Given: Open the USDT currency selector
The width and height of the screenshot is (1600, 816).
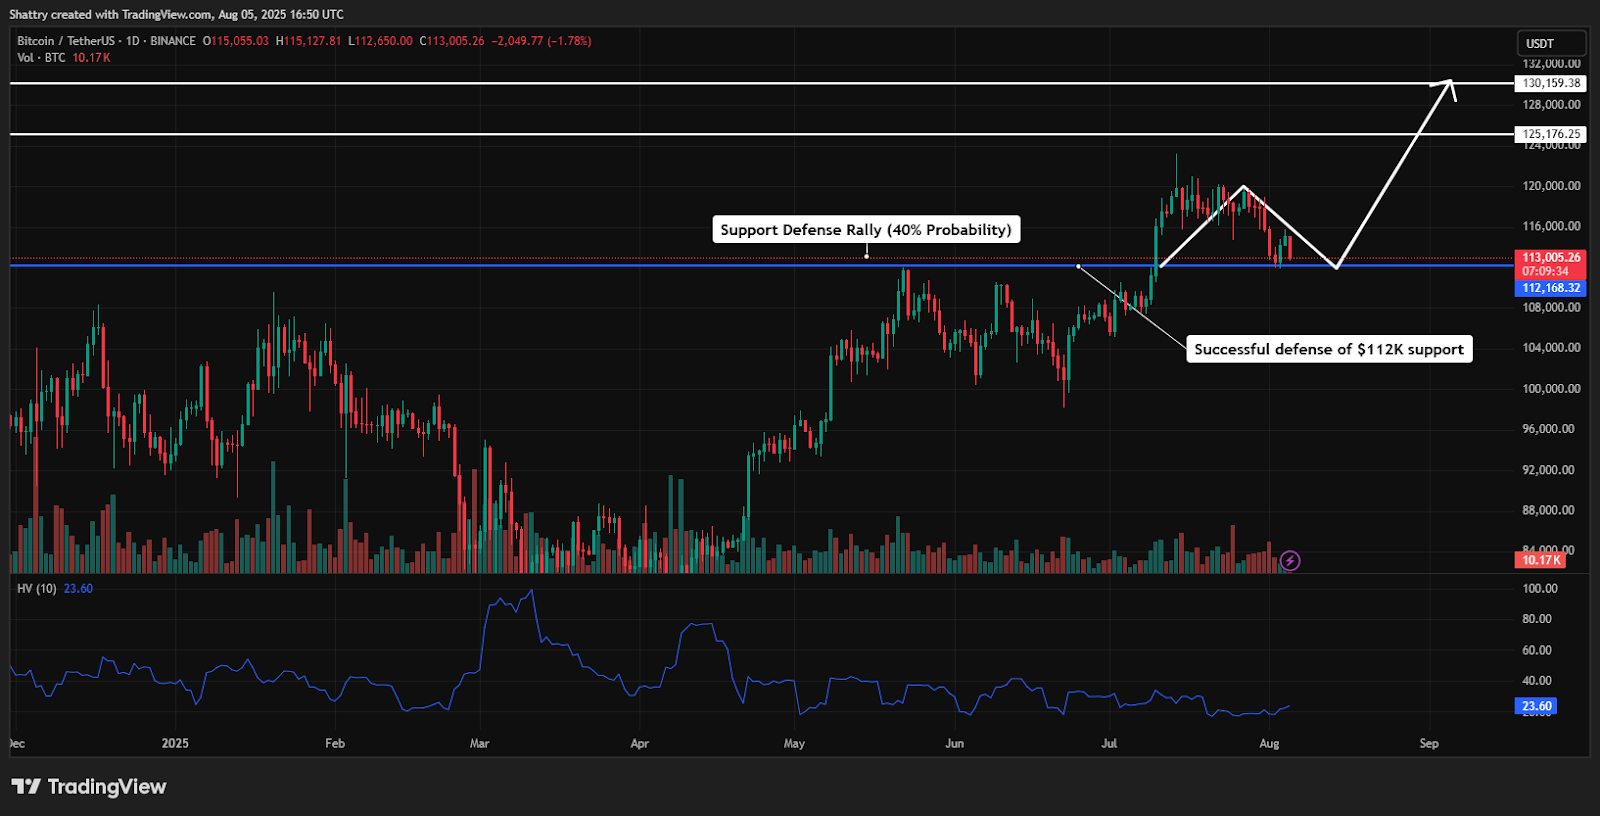Looking at the screenshot, I should tap(1550, 44).
